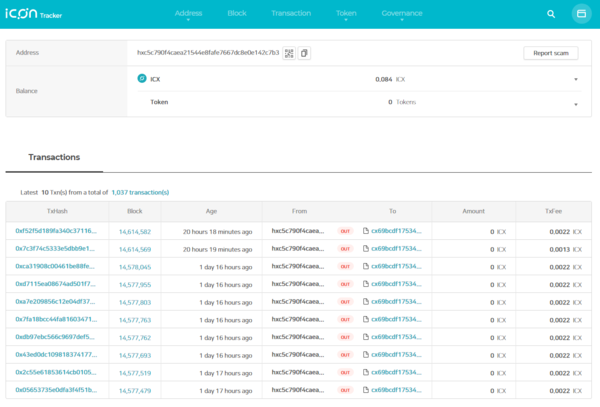The height and width of the screenshot is (407, 600).
Task: Click contract icon in 14,577,955 block row
Action: (x=365, y=284)
